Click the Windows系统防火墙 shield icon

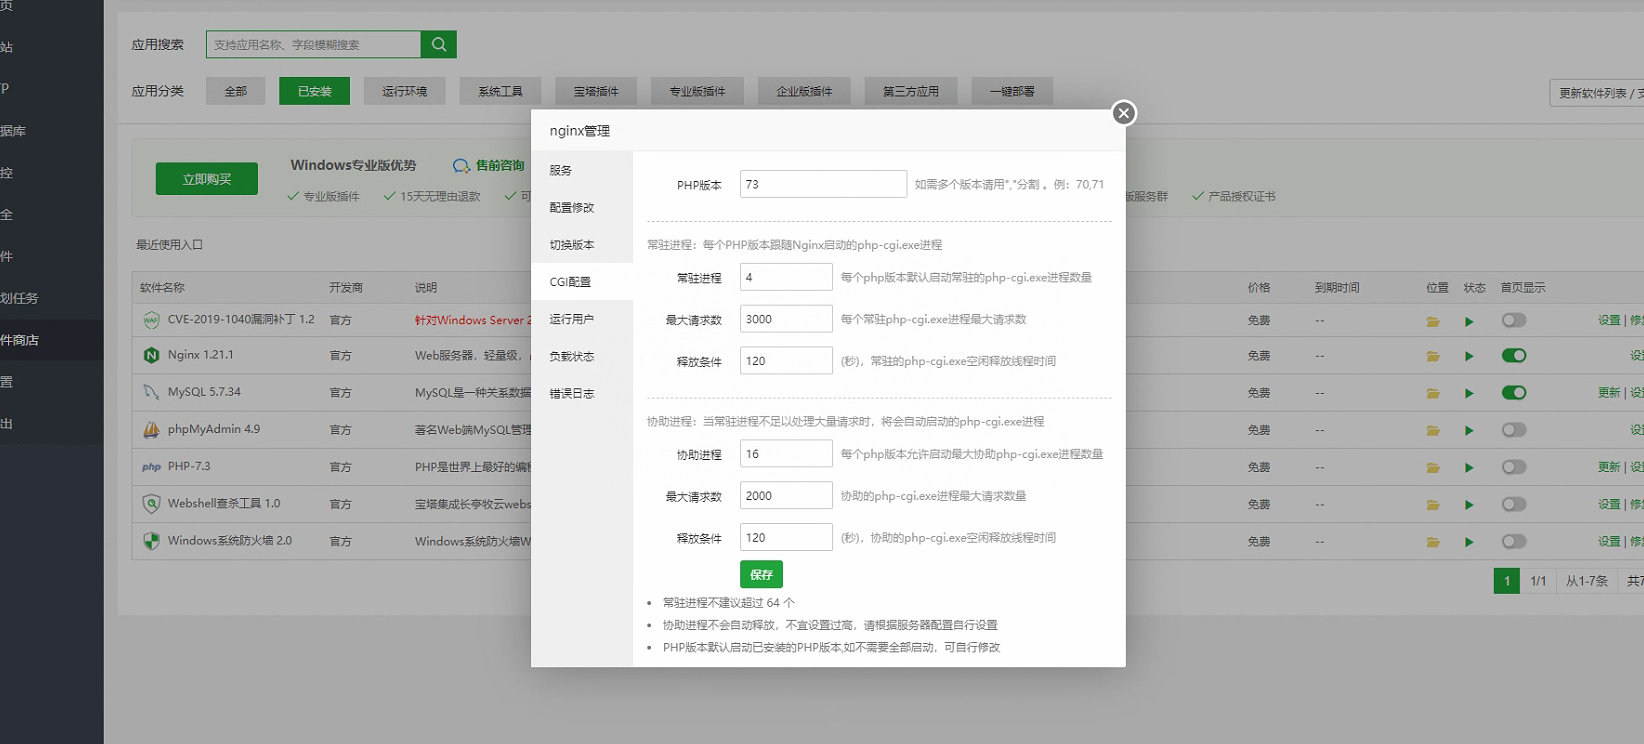151,541
